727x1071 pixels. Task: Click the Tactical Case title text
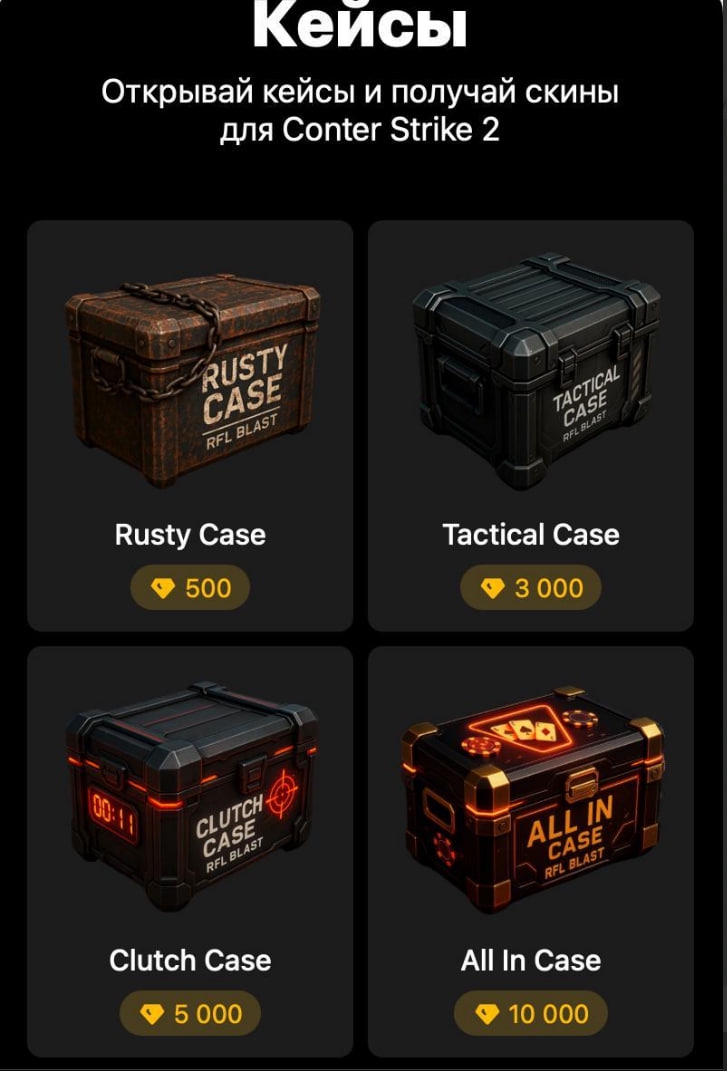[x=531, y=535]
